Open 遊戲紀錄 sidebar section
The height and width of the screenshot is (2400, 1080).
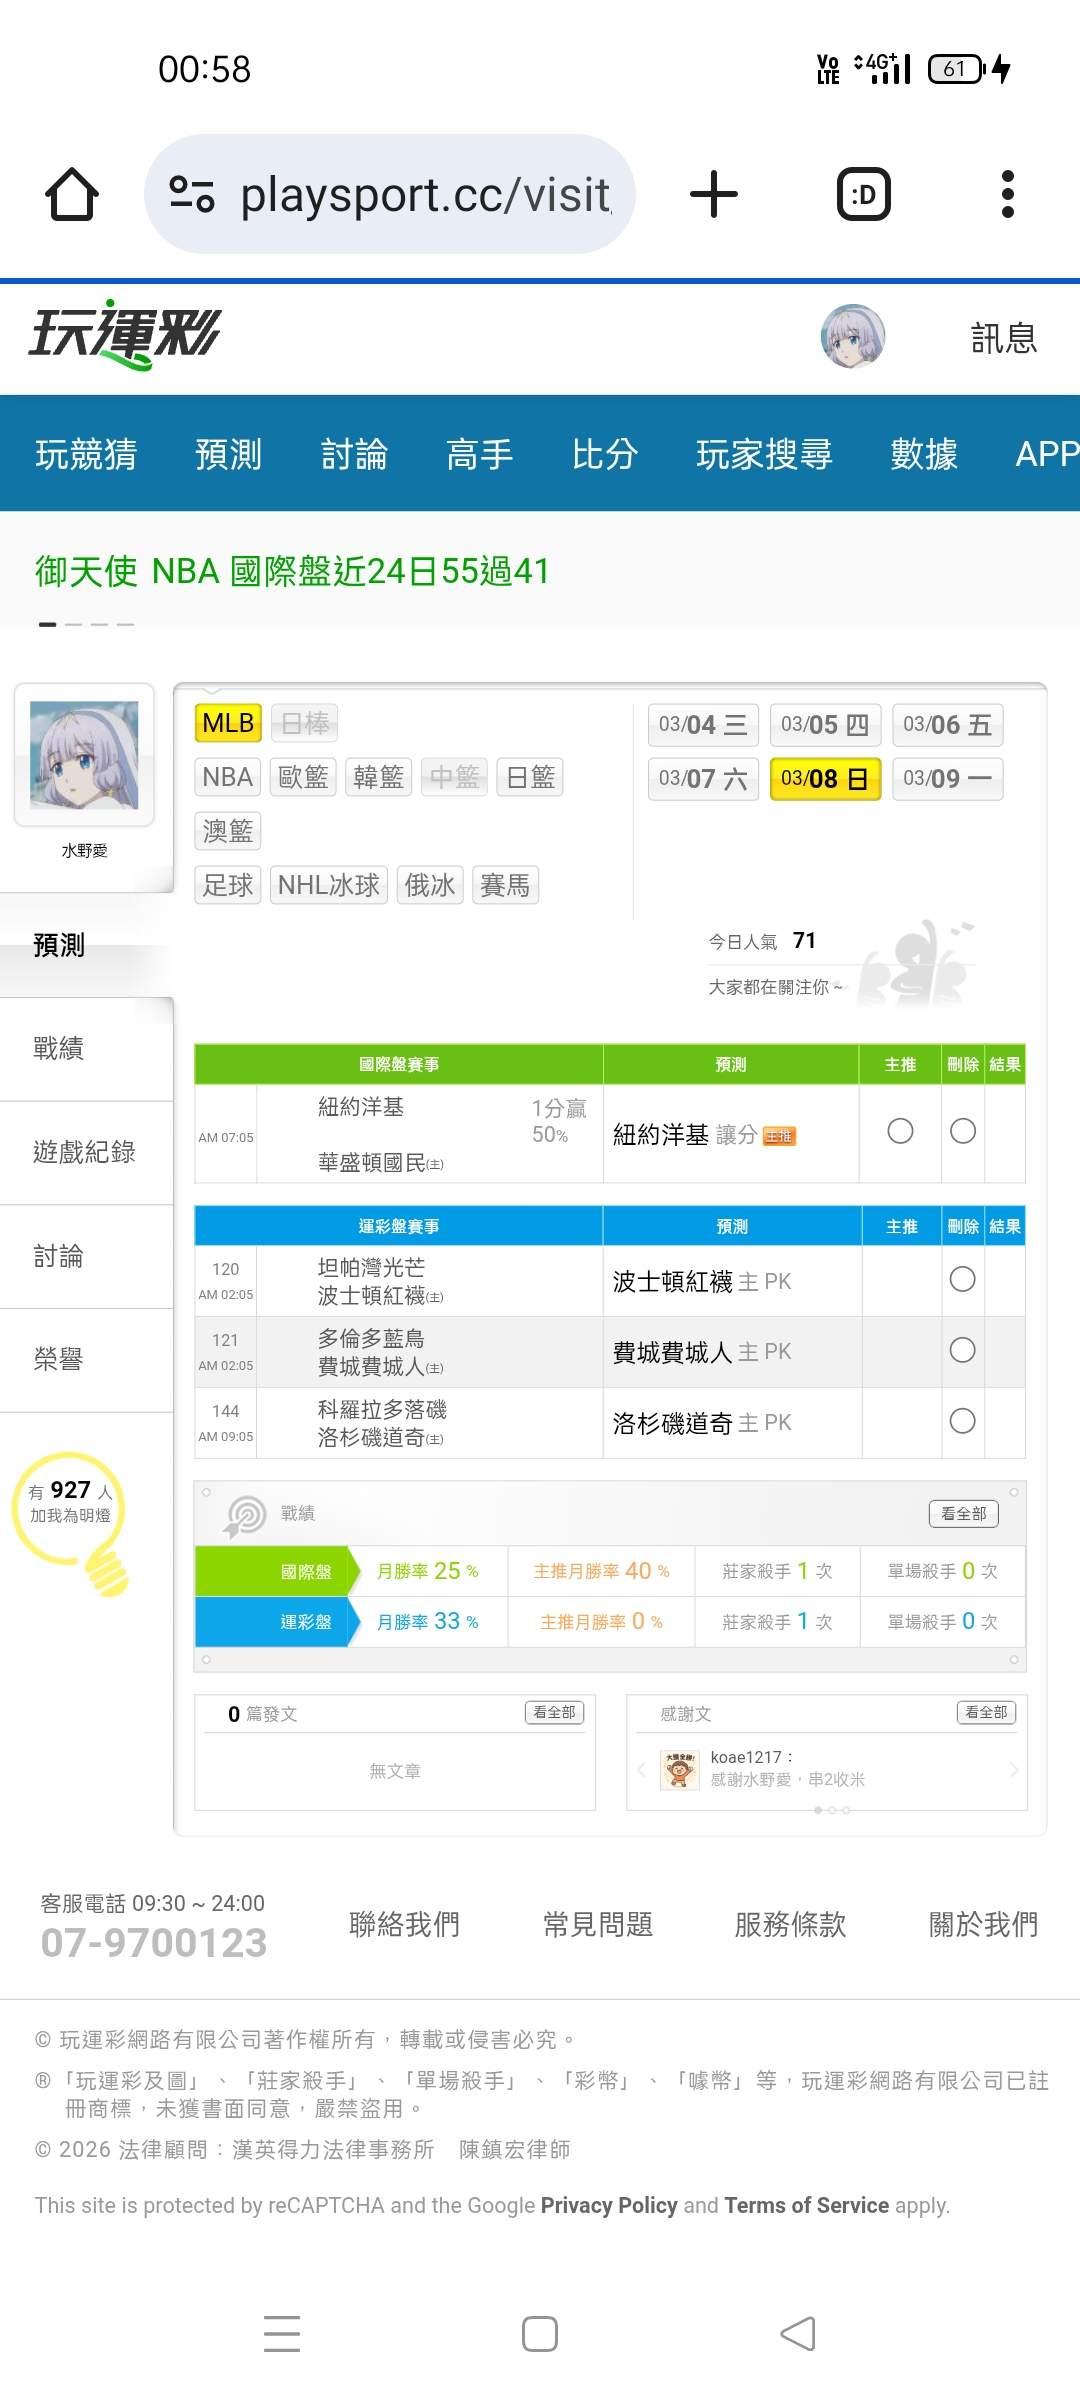86,1153
